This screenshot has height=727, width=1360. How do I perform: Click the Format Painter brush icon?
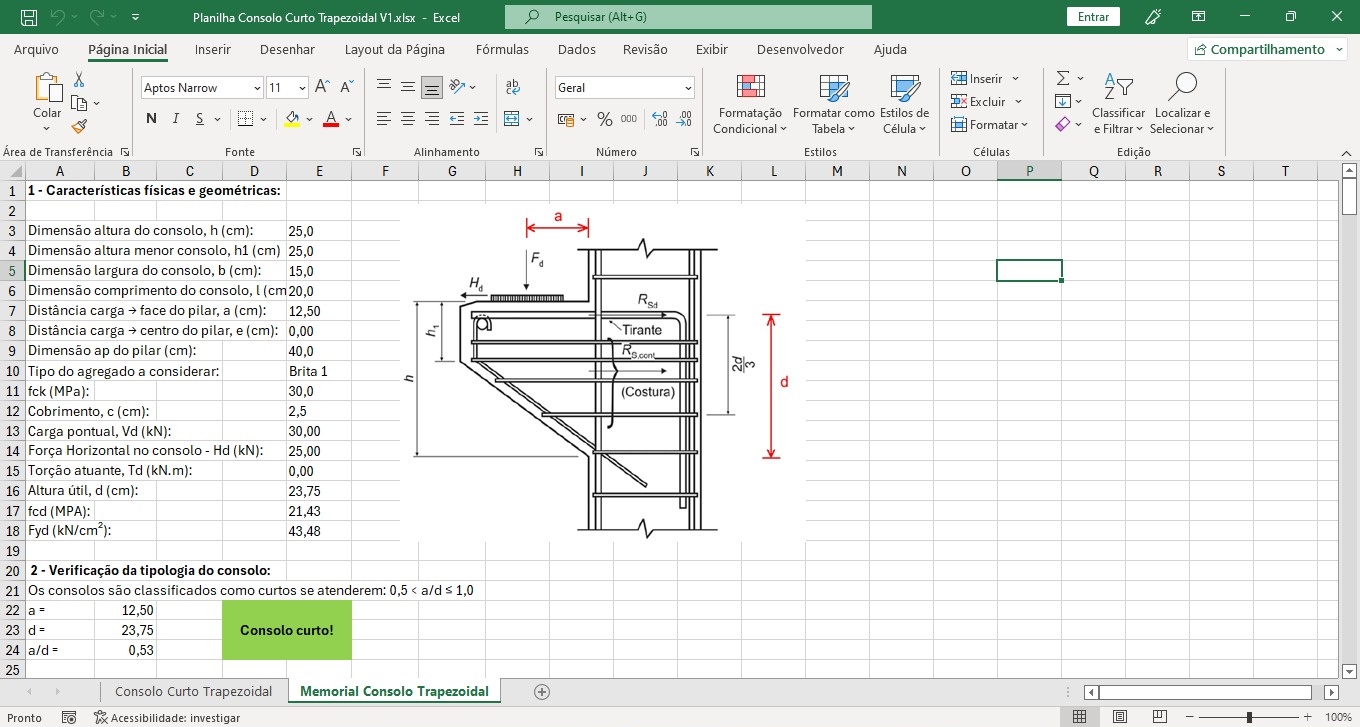point(79,126)
